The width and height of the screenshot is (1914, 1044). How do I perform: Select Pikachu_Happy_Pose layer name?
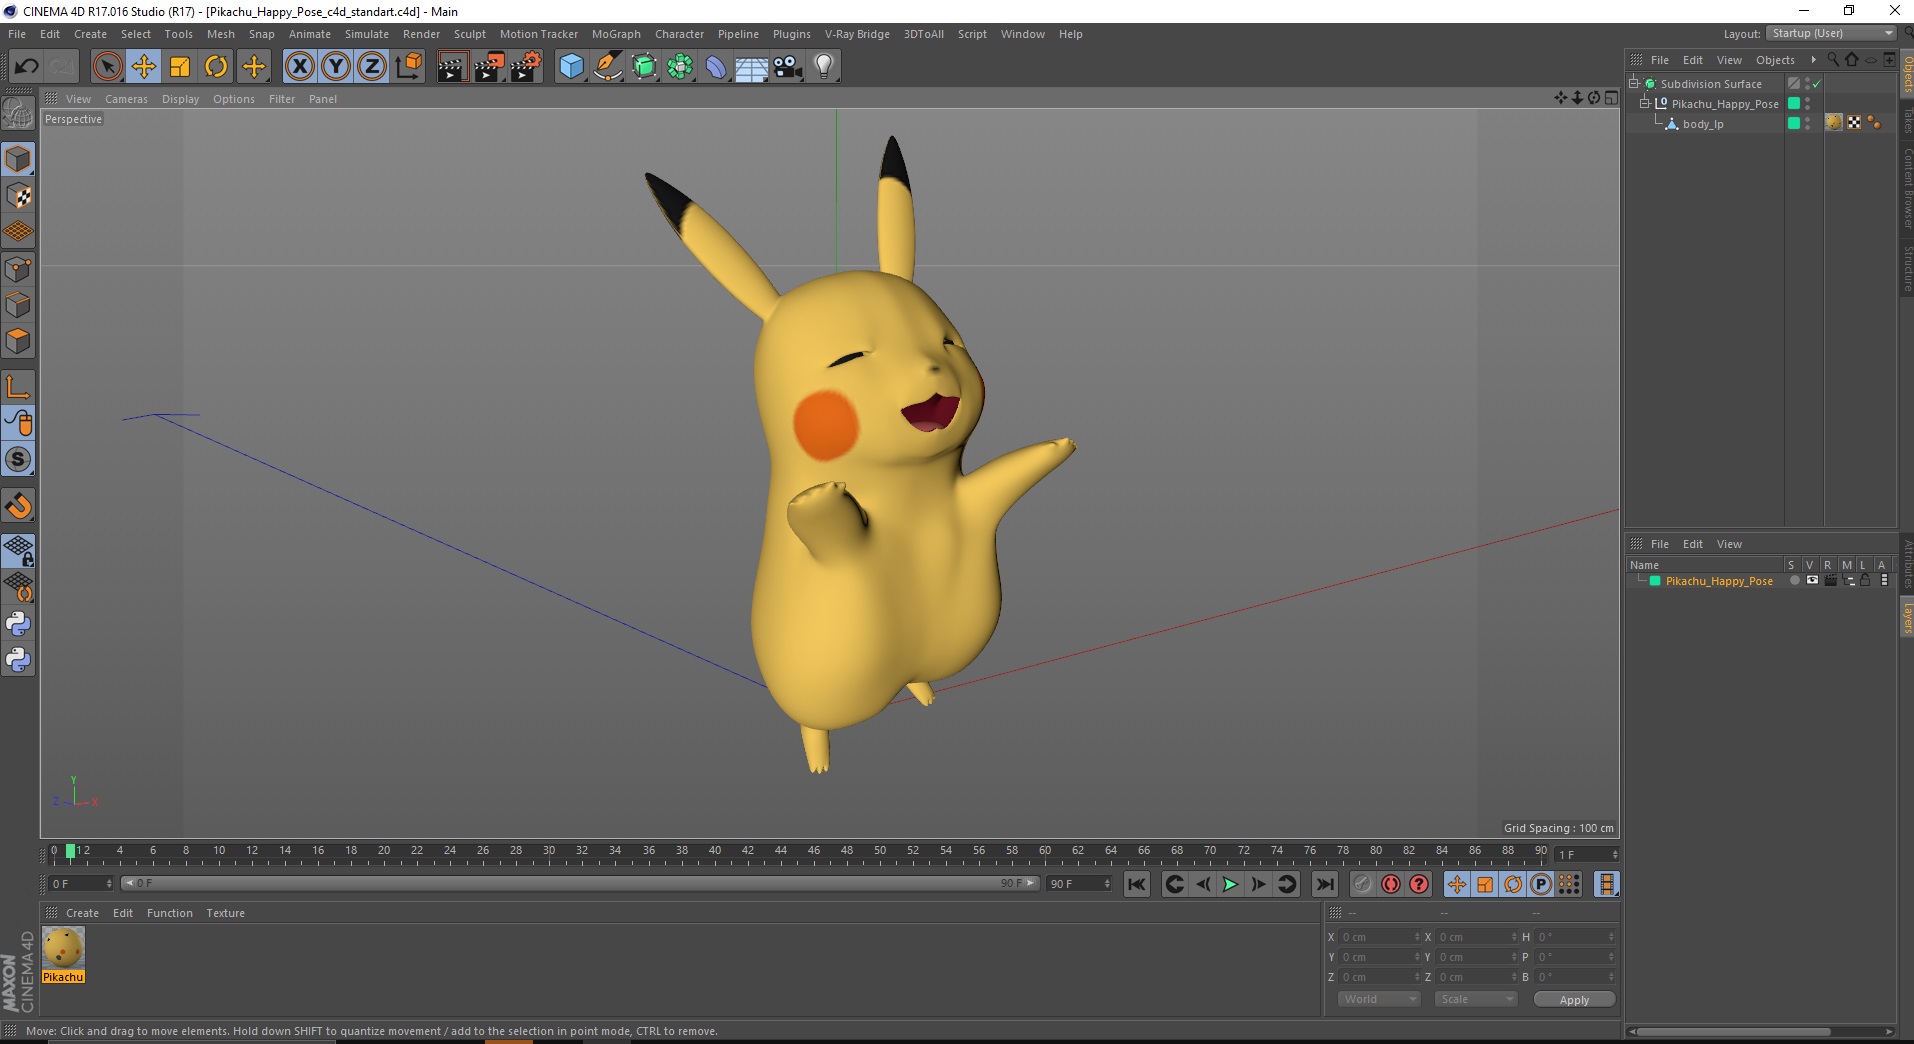click(x=1719, y=581)
